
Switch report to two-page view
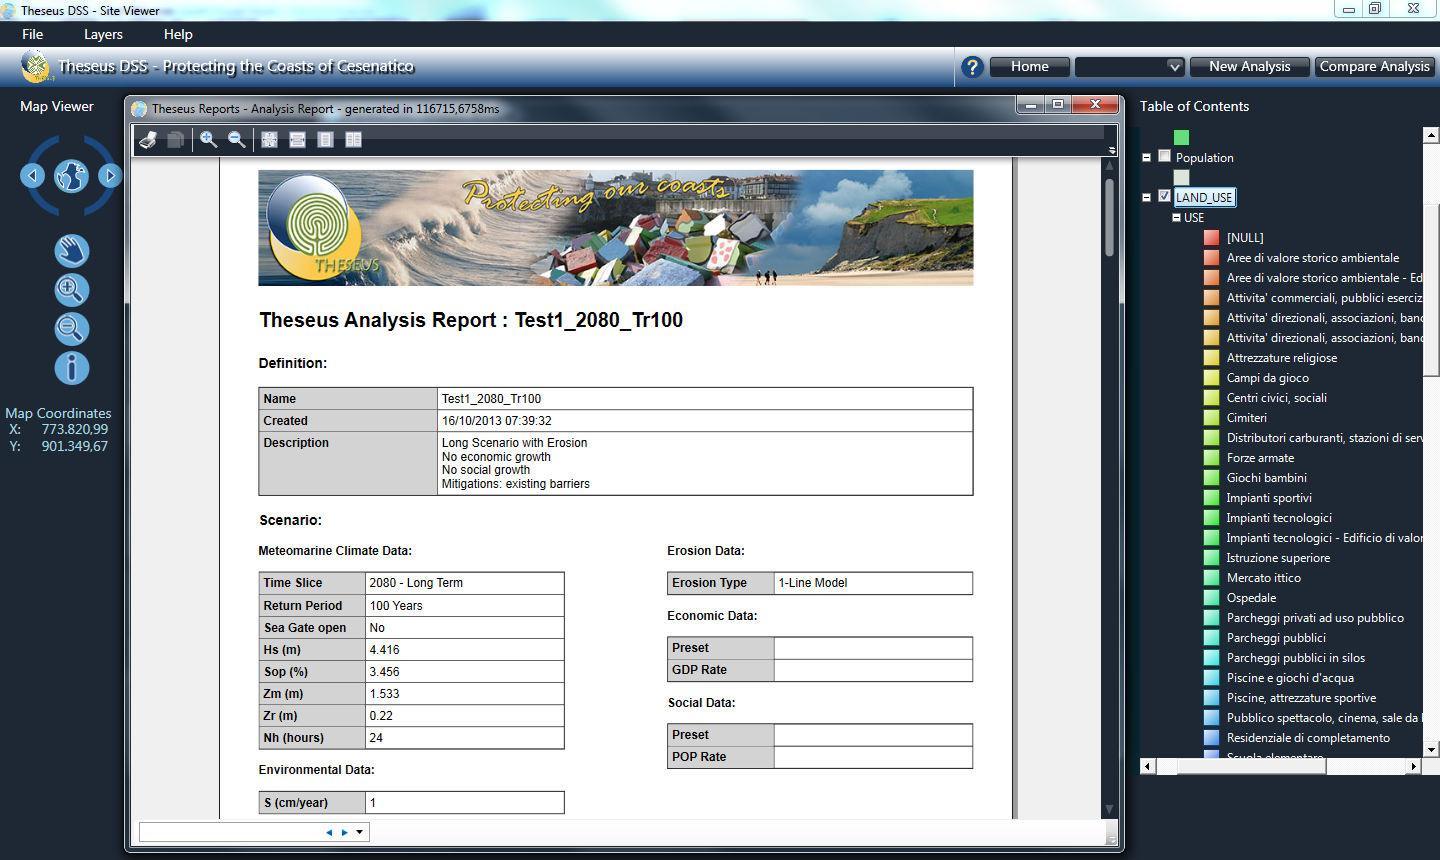coord(353,140)
